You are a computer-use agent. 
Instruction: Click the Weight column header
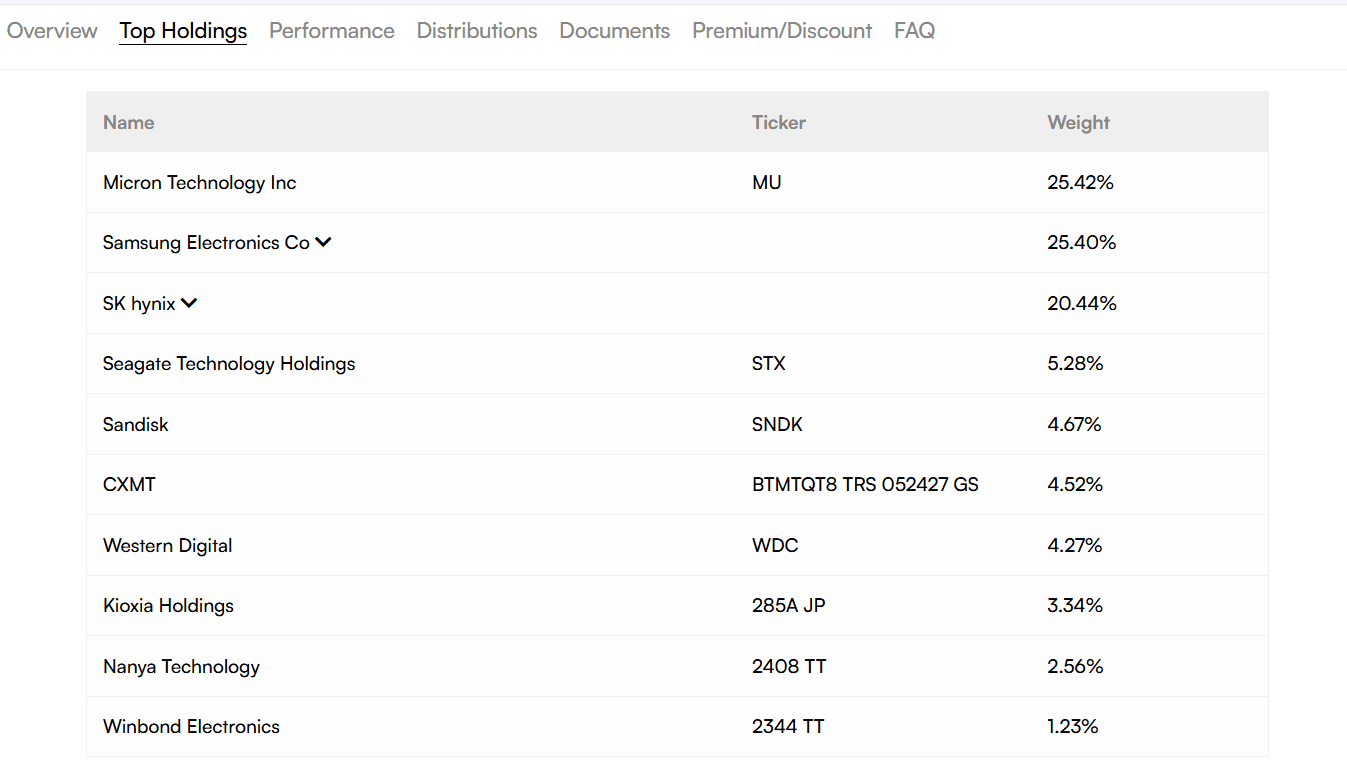pos(1079,122)
